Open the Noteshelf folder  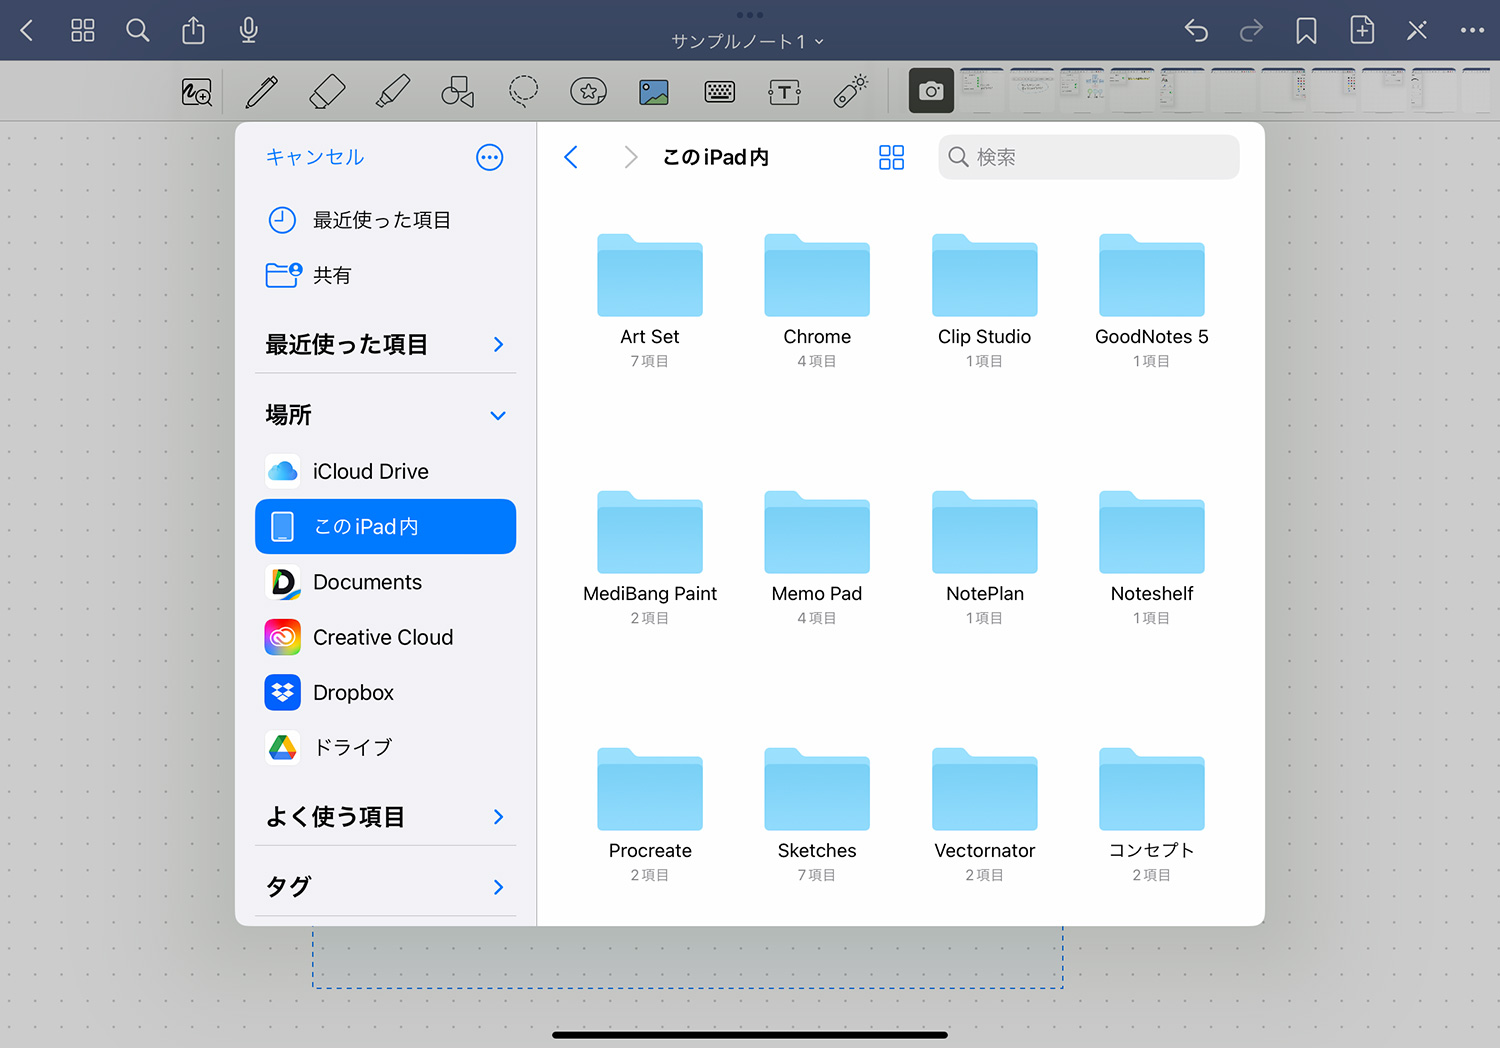pos(1152,557)
